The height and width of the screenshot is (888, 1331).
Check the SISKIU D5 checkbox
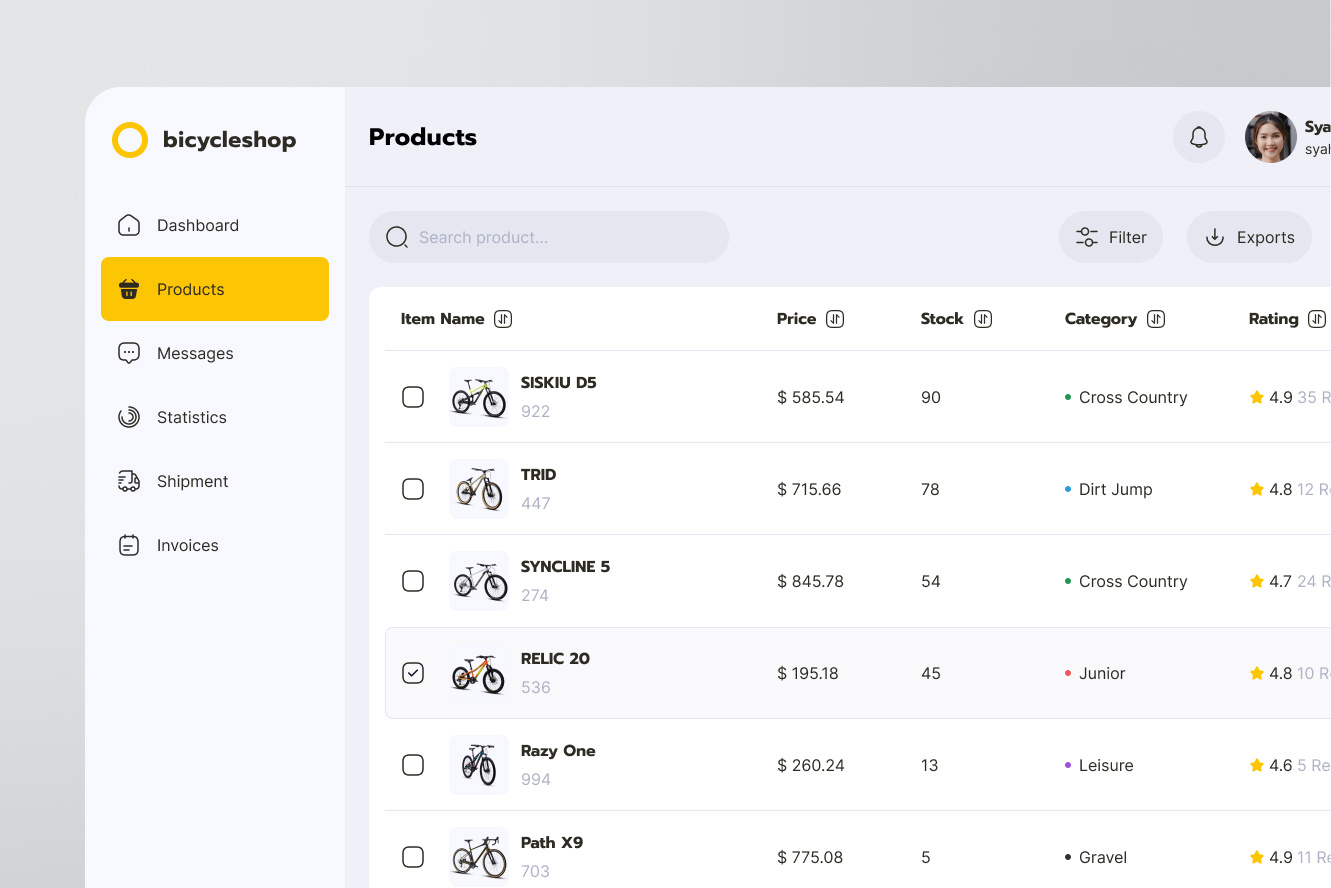413,397
